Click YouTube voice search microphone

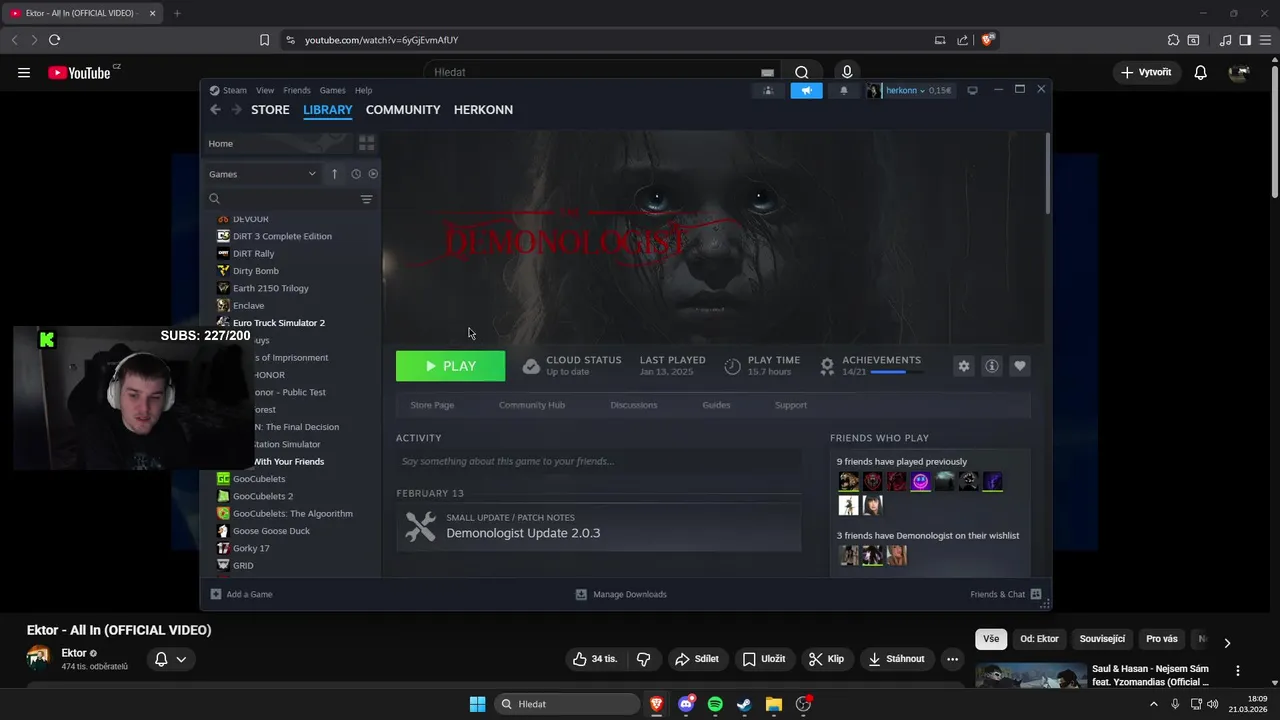(847, 72)
